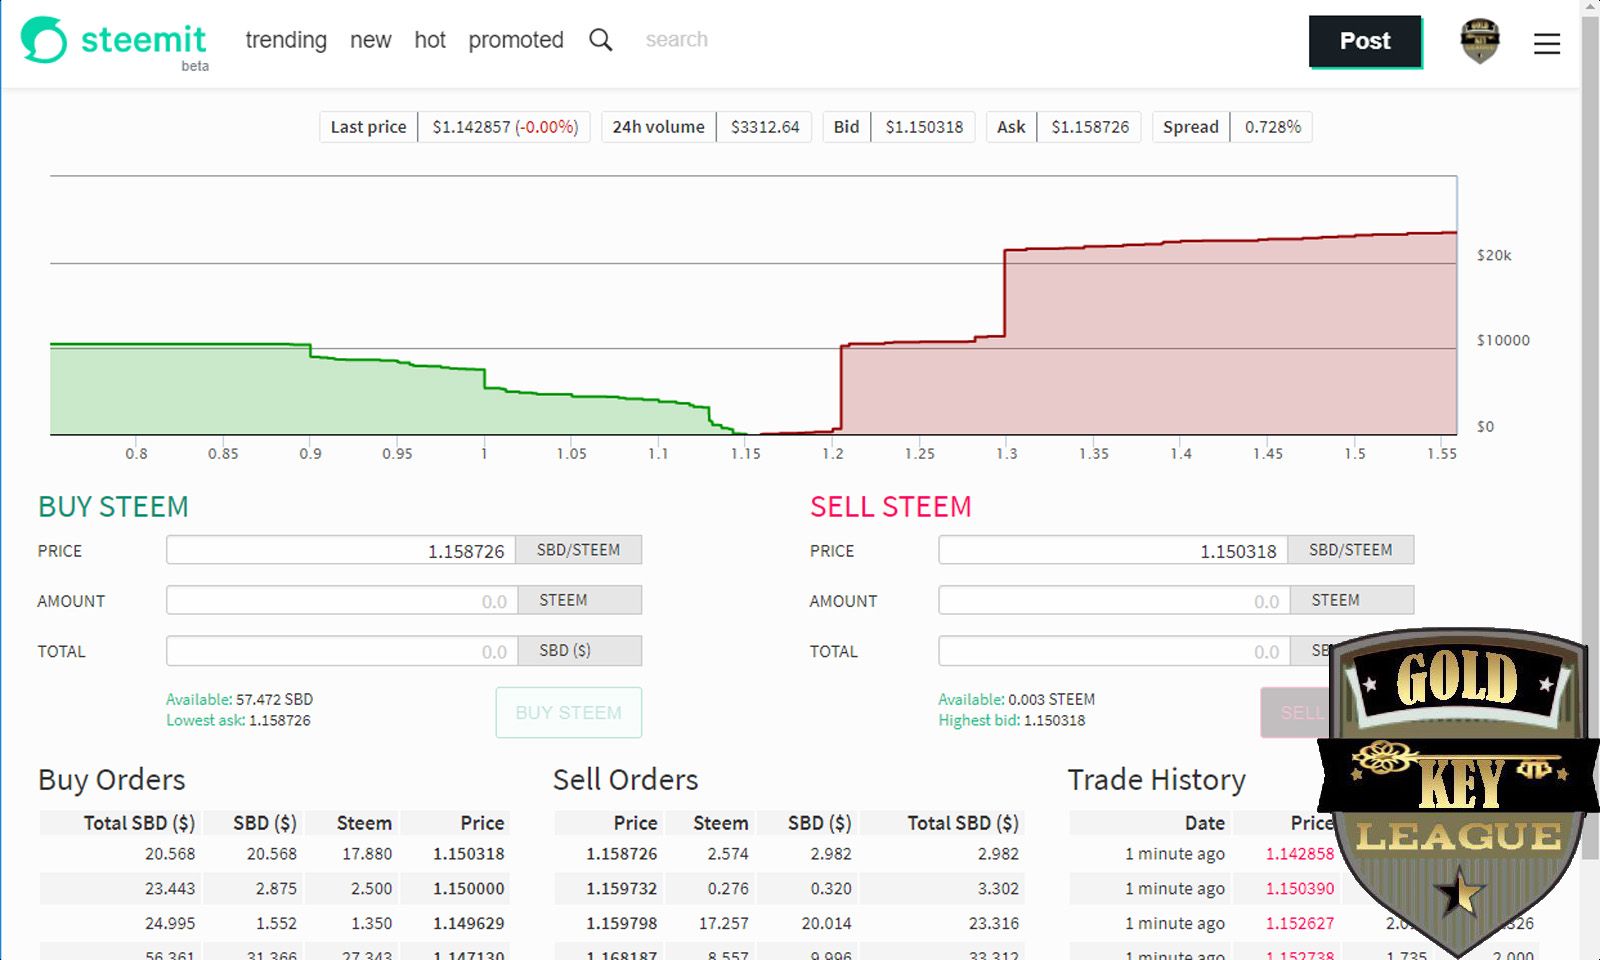Image resolution: width=1600 pixels, height=960 pixels.
Task: Open the hot posts tab
Action: click(430, 40)
